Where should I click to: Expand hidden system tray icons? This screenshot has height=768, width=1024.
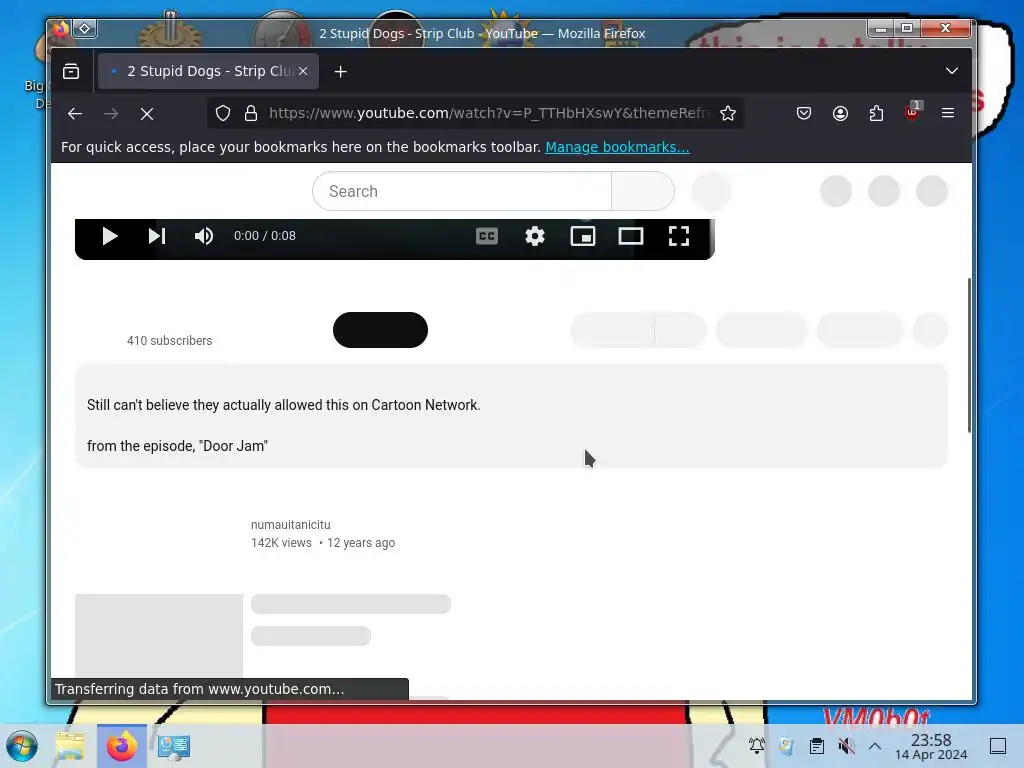point(875,746)
